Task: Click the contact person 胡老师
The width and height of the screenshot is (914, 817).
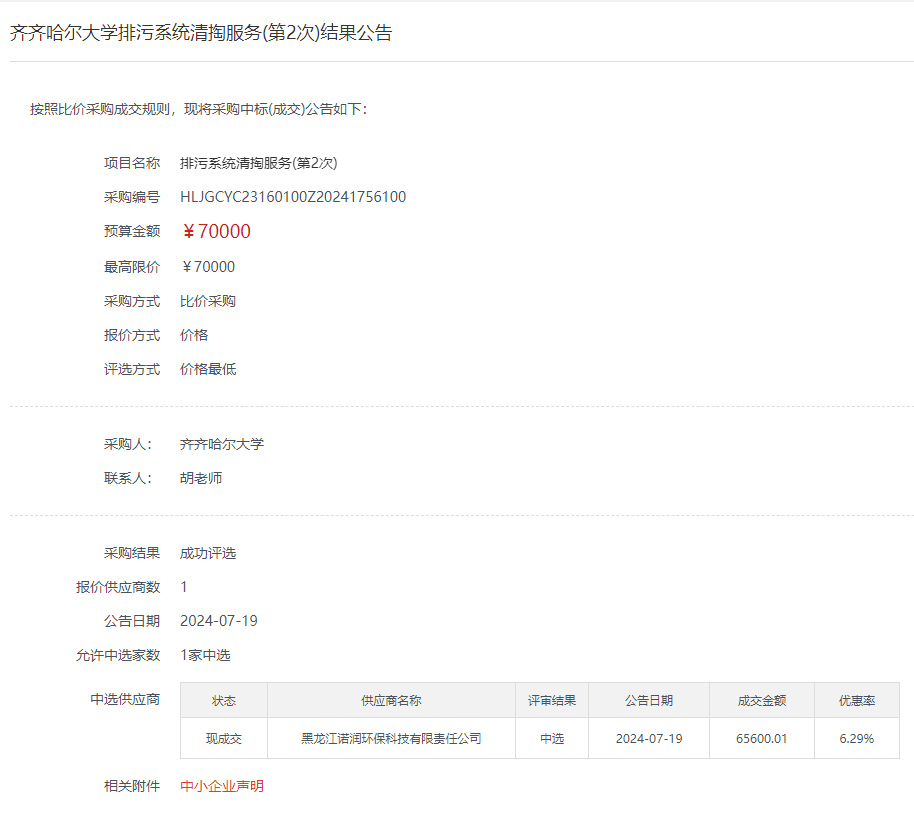Action: (x=201, y=478)
